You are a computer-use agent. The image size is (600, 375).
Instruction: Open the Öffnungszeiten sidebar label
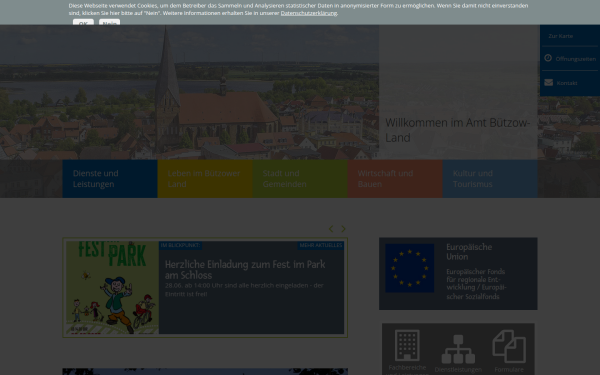pos(576,59)
